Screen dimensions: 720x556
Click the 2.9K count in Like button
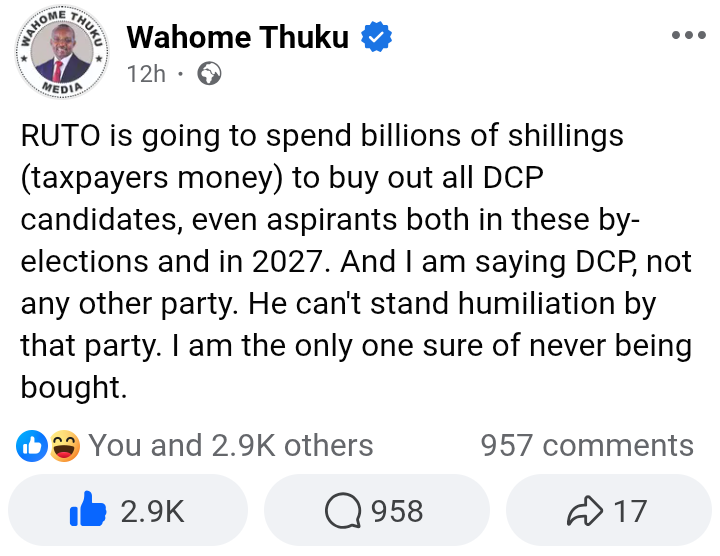tap(152, 511)
